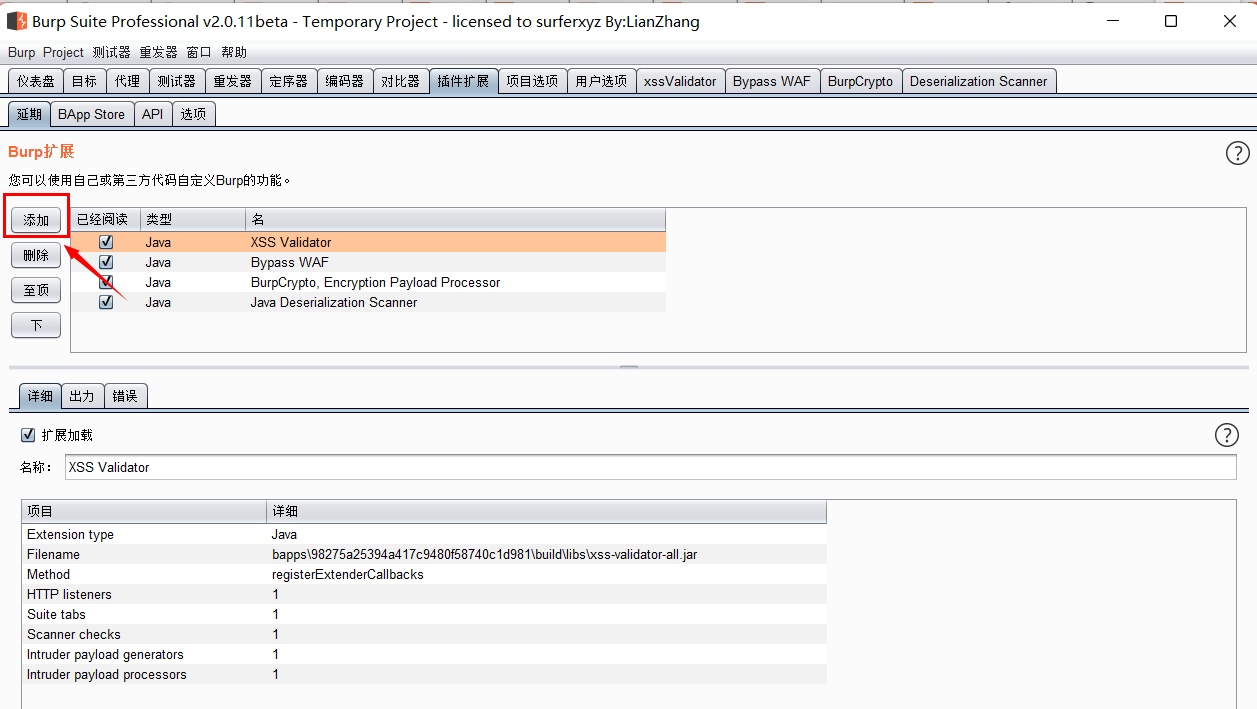Switch to the 重发器 main tab
The image size is (1257, 709).
[233, 81]
